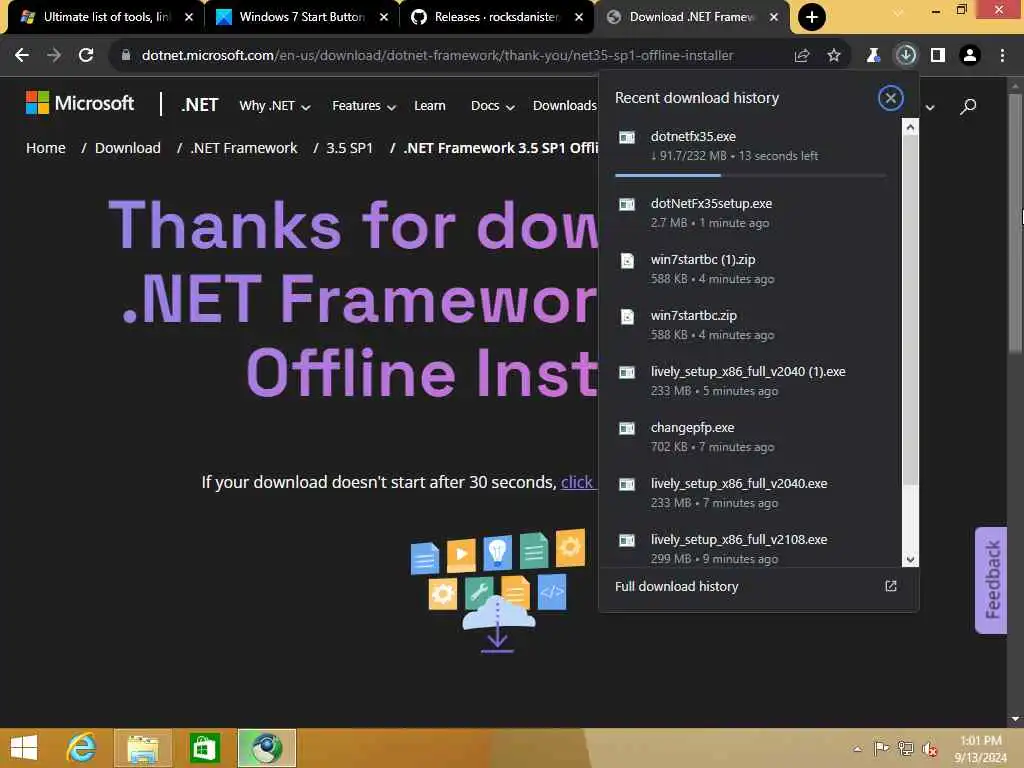
Task: Go to .NET Framework breadcrumb
Action: (x=244, y=148)
